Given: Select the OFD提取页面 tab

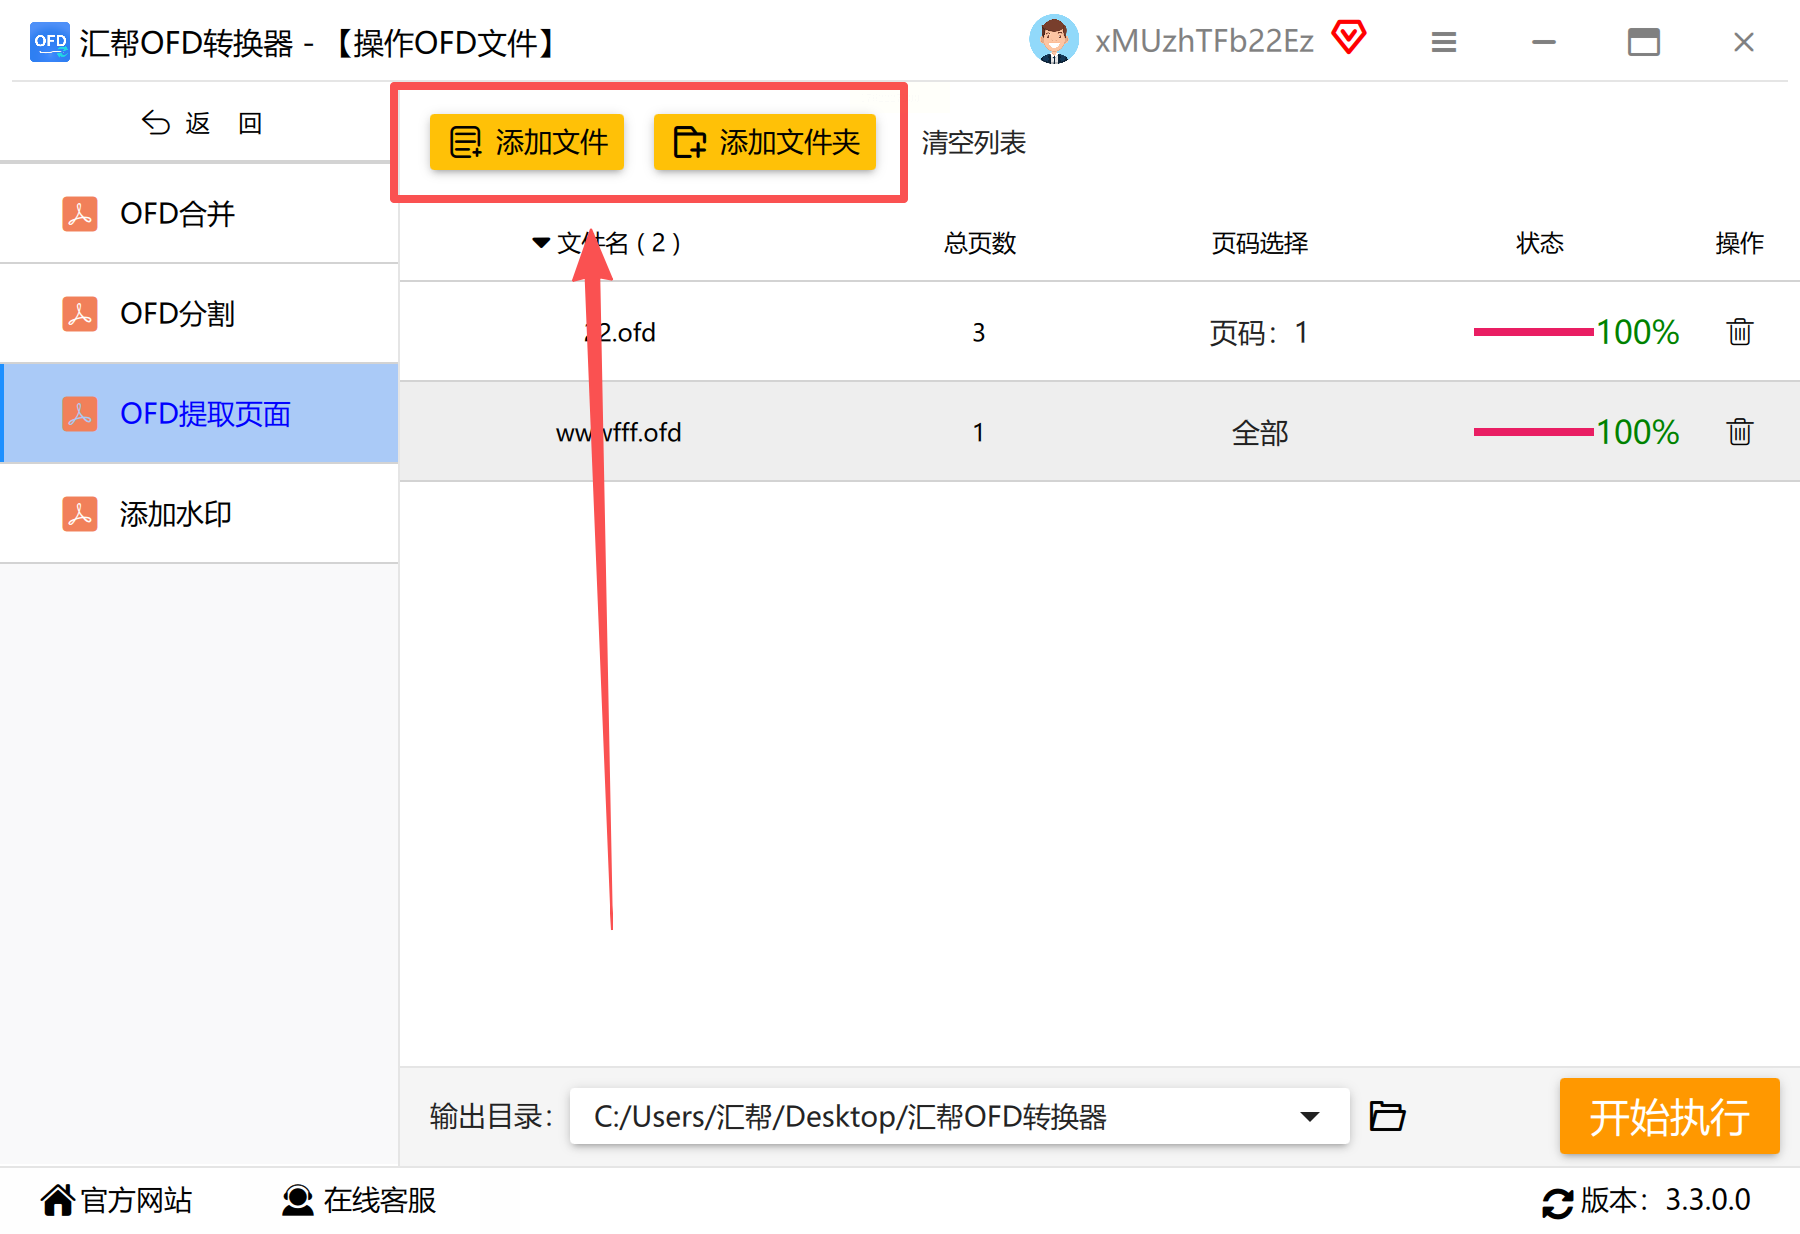Looking at the screenshot, I should [x=200, y=413].
